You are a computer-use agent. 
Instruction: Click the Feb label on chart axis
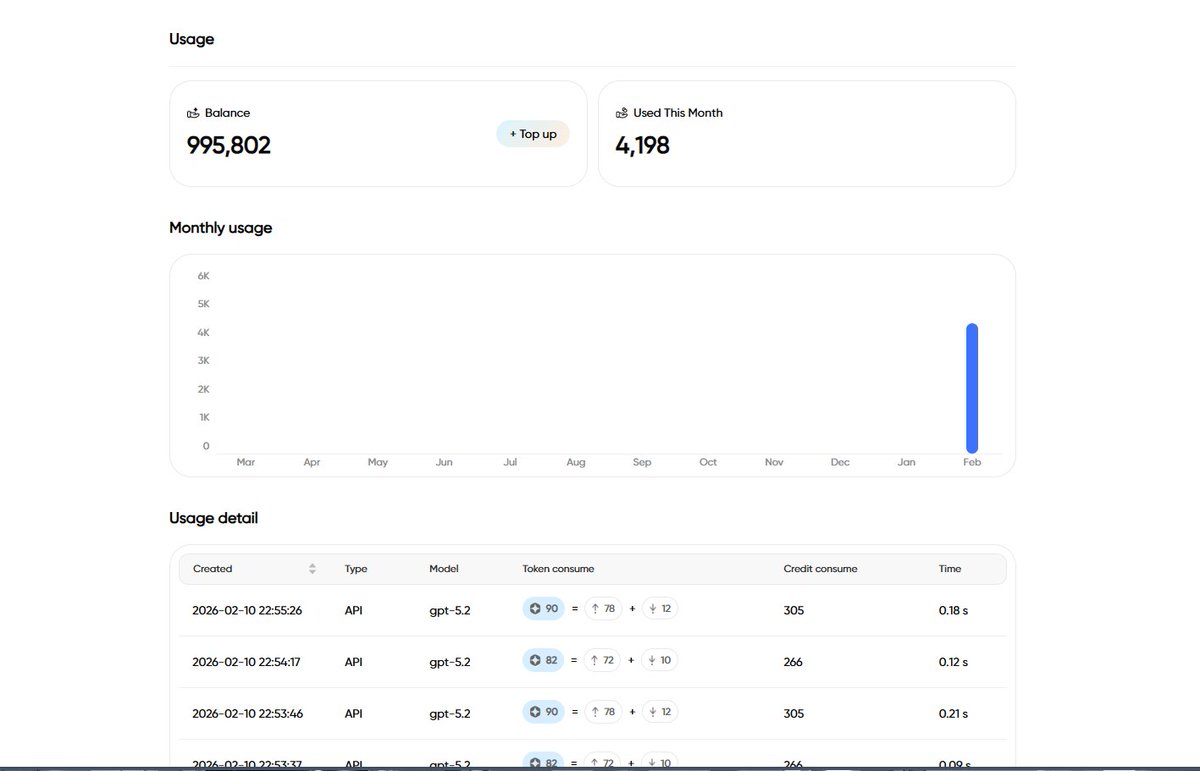click(972, 462)
